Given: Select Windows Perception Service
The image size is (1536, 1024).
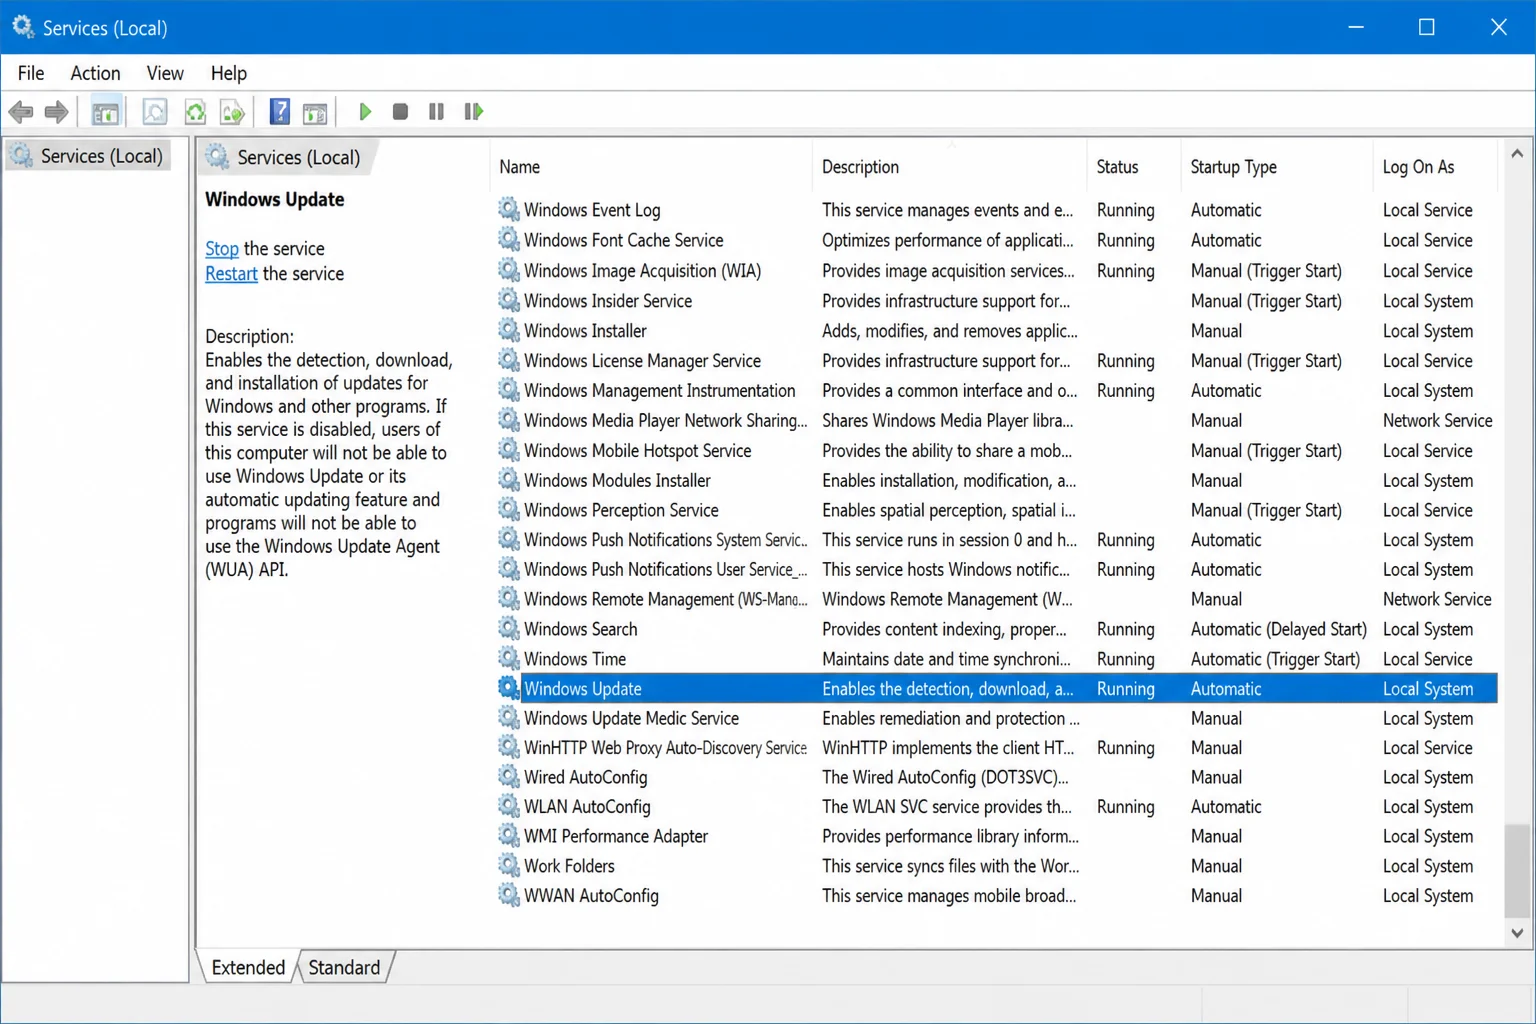Looking at the screenshot, I should [x=997, y=510].
